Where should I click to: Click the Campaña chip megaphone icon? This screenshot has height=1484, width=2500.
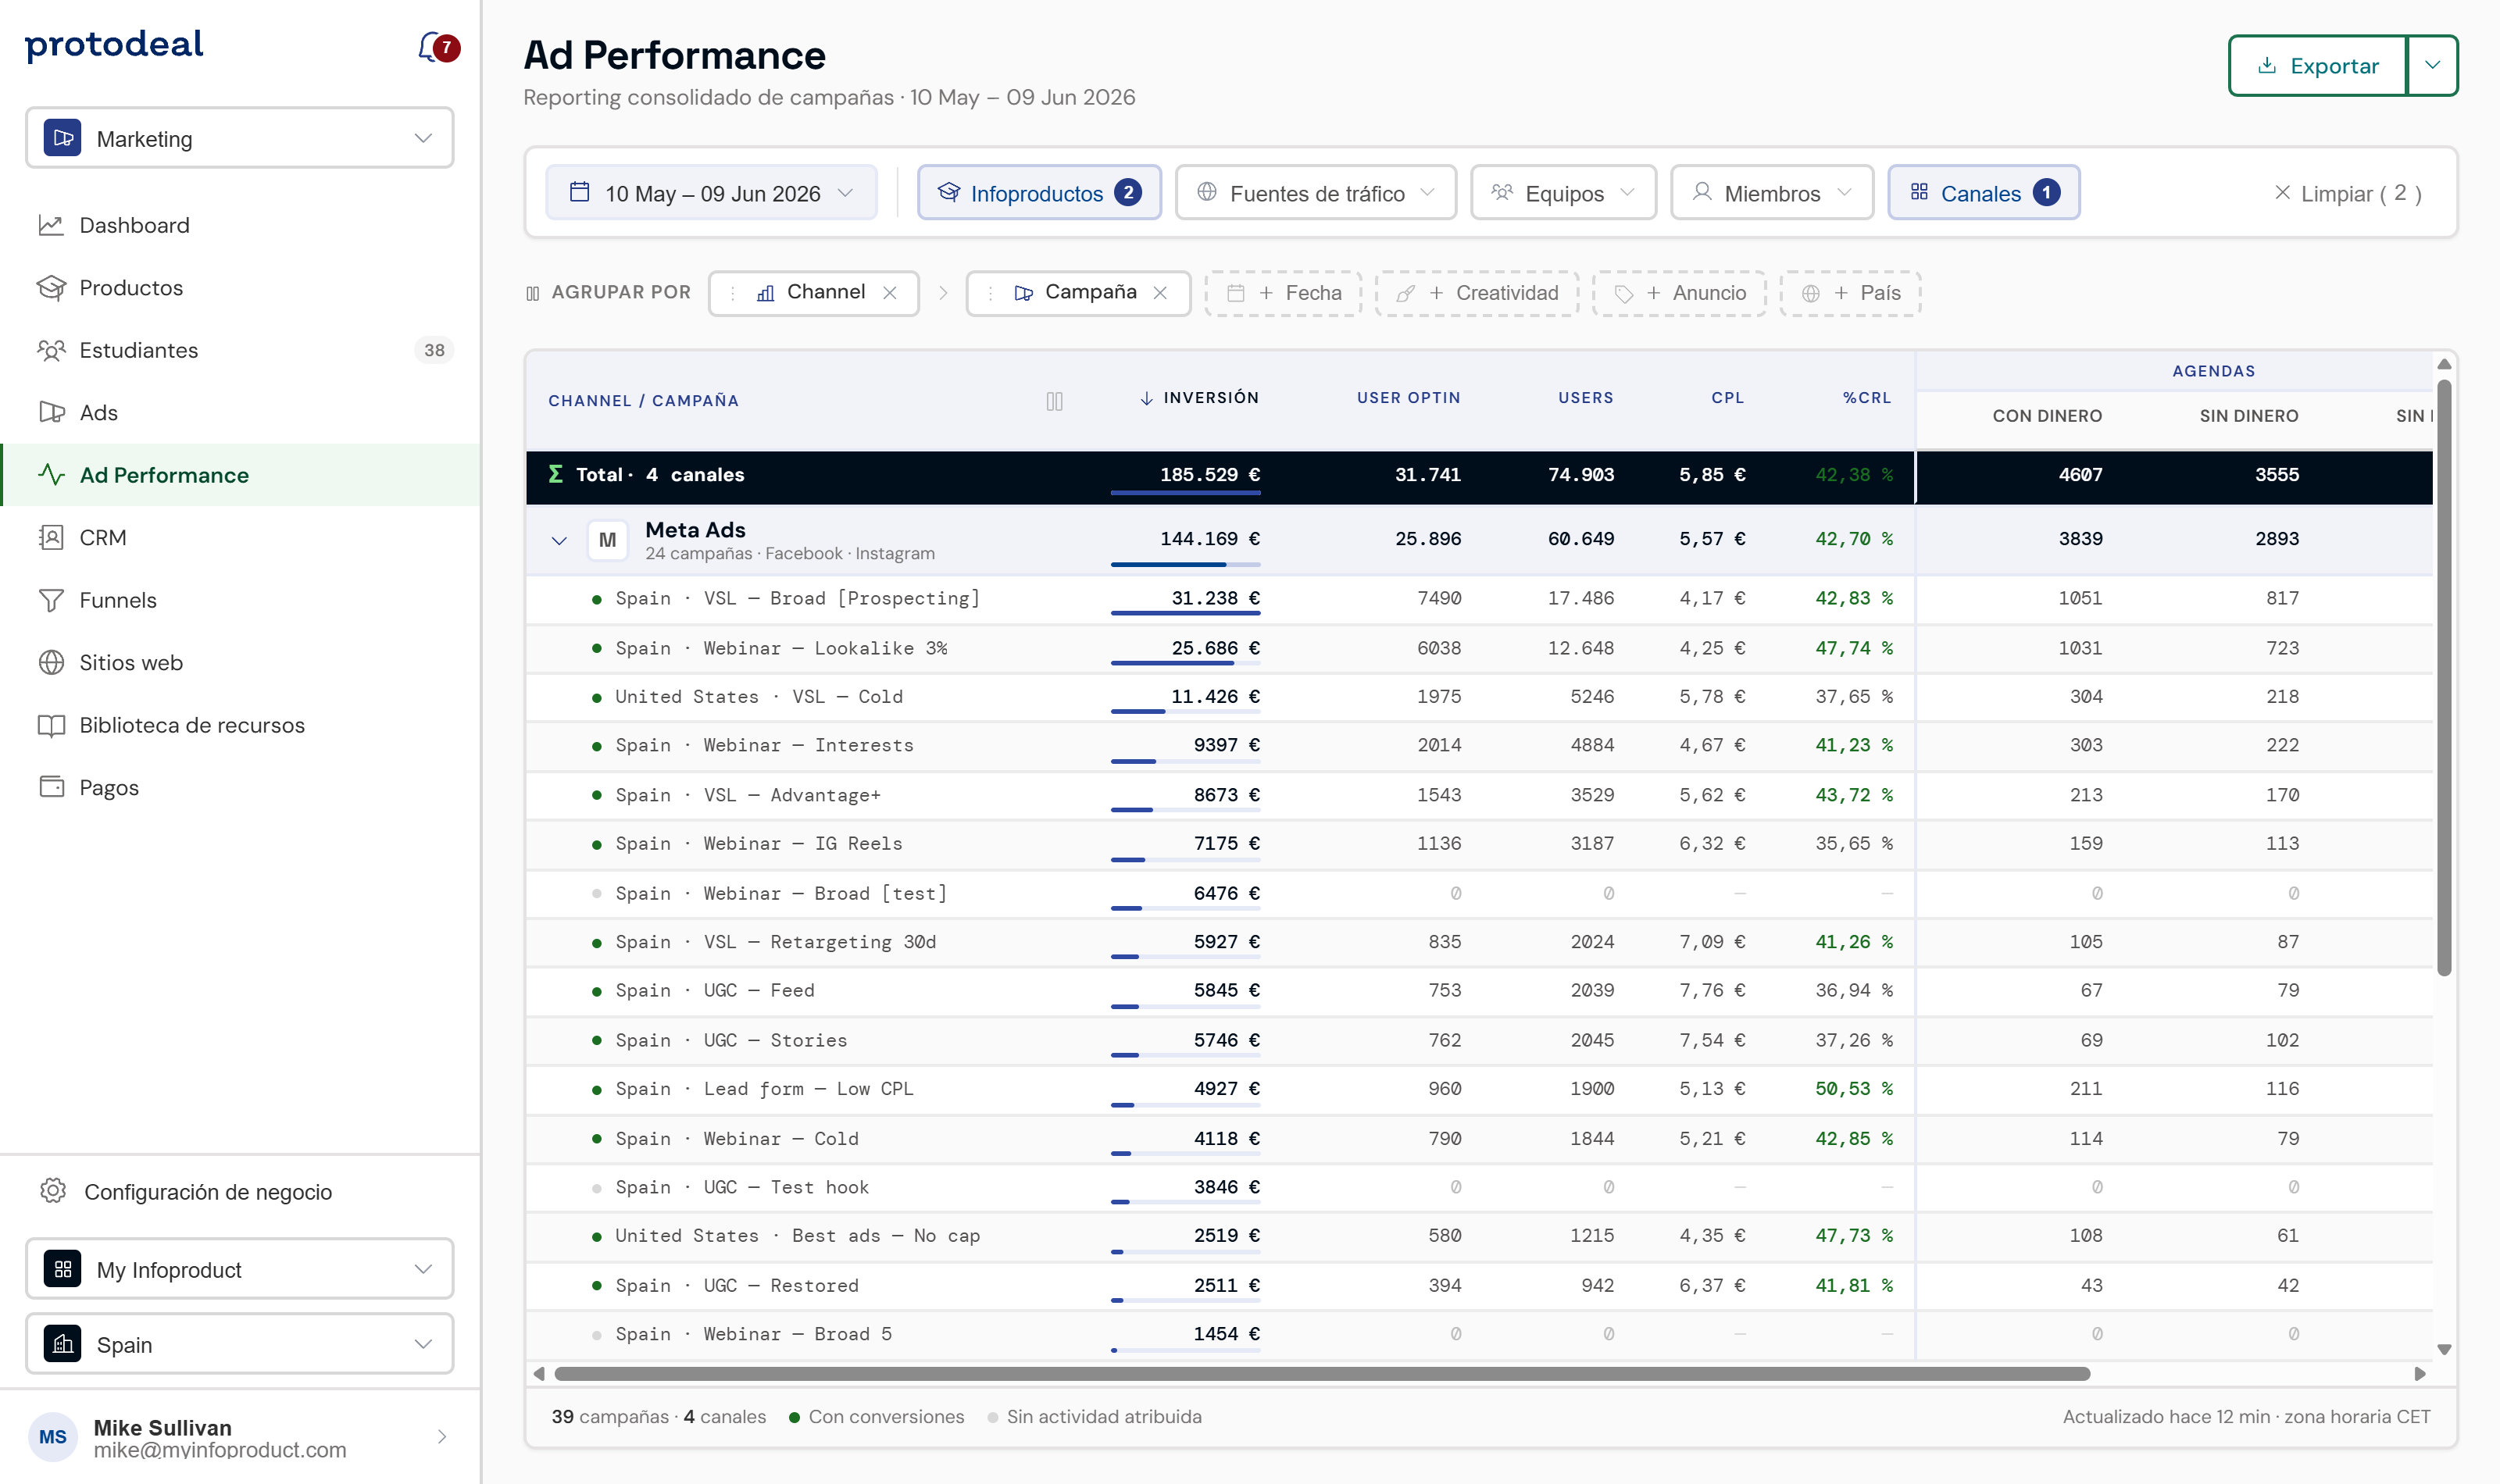pos(1023,293)
